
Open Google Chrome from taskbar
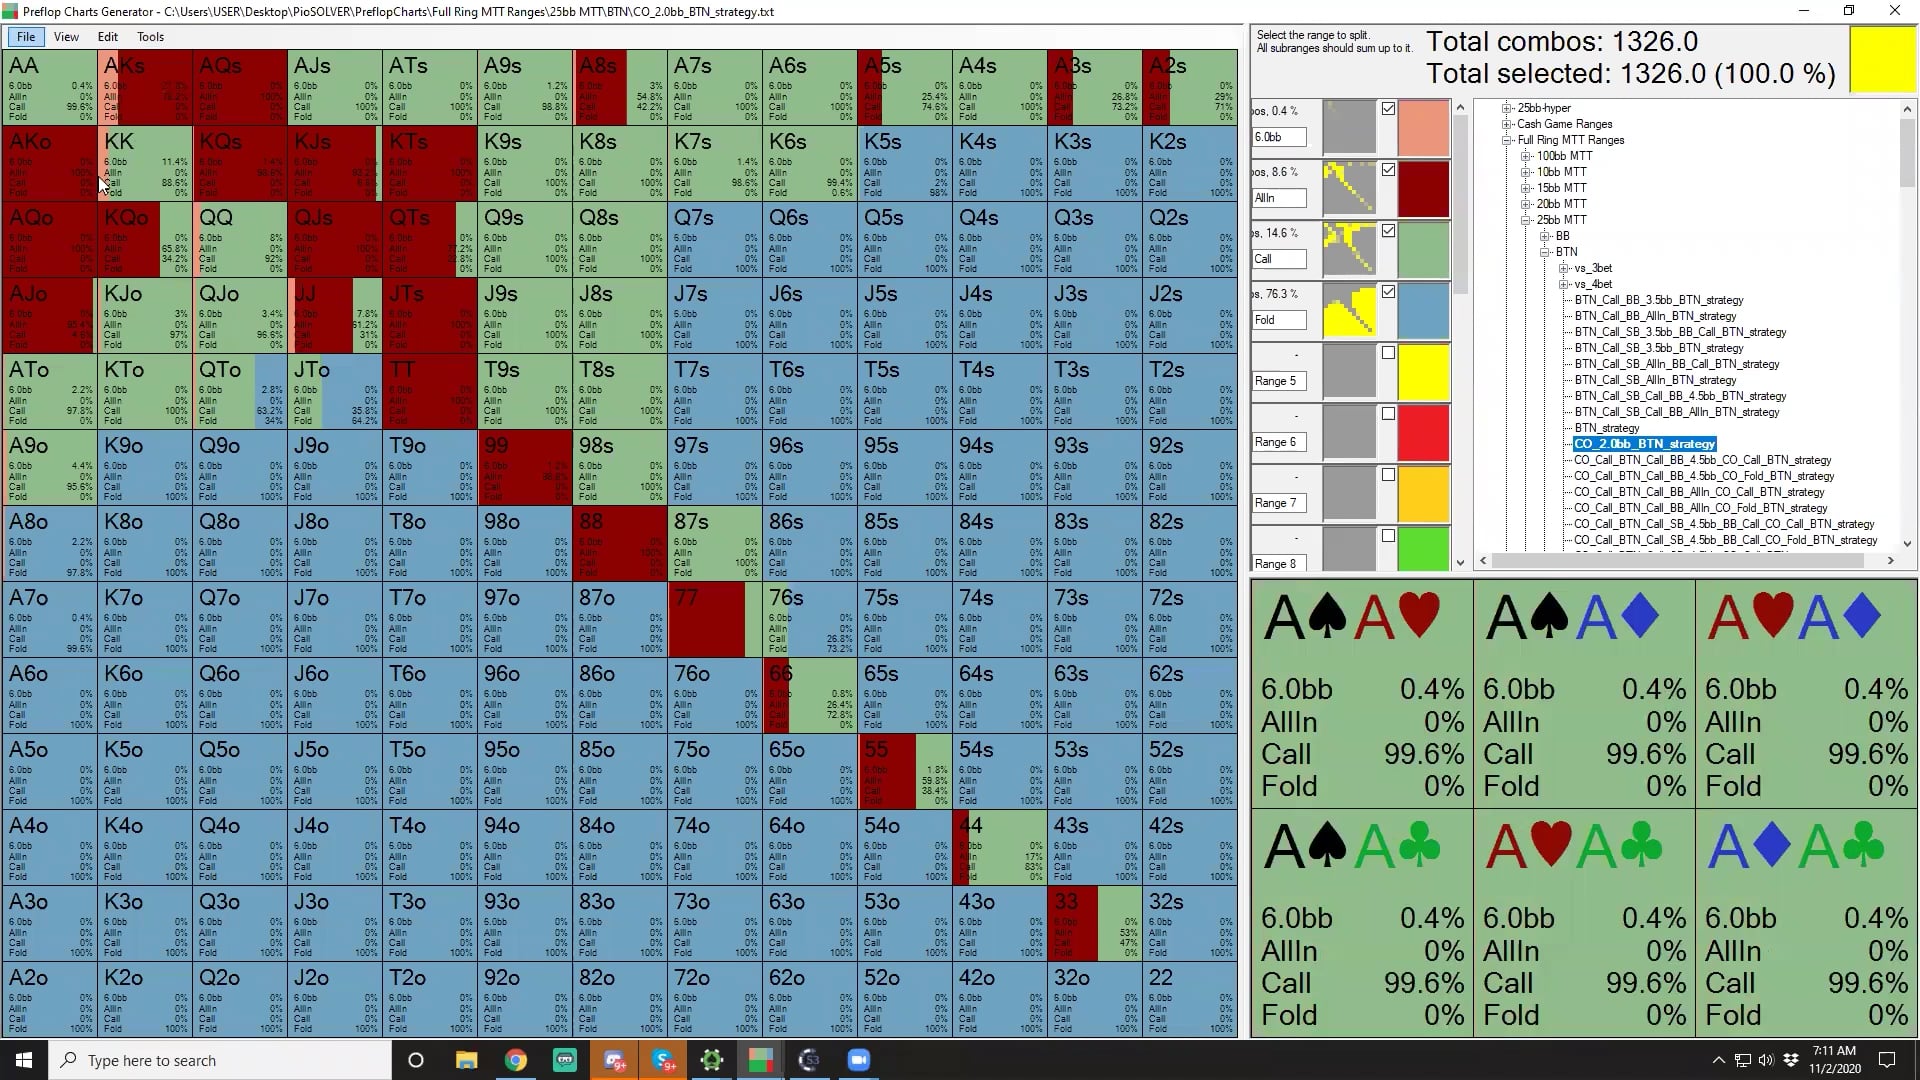pyautogui.click(x=515, y=1060)
